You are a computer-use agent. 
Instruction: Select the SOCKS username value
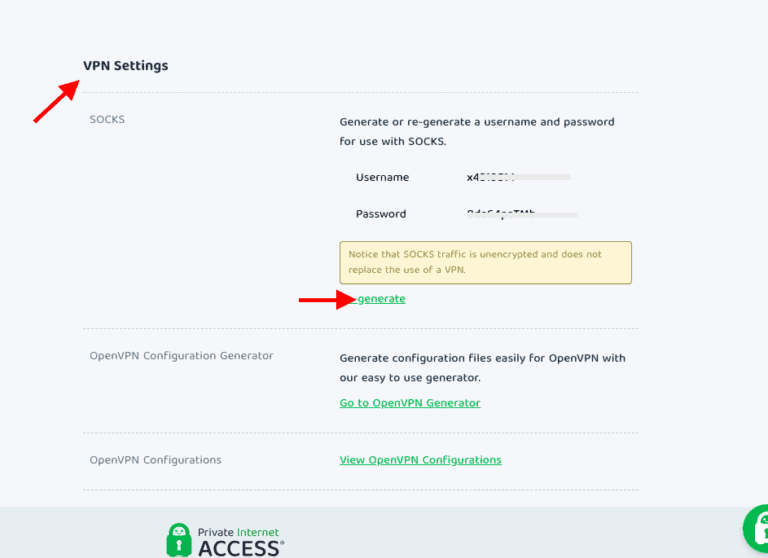pos(490,177)
